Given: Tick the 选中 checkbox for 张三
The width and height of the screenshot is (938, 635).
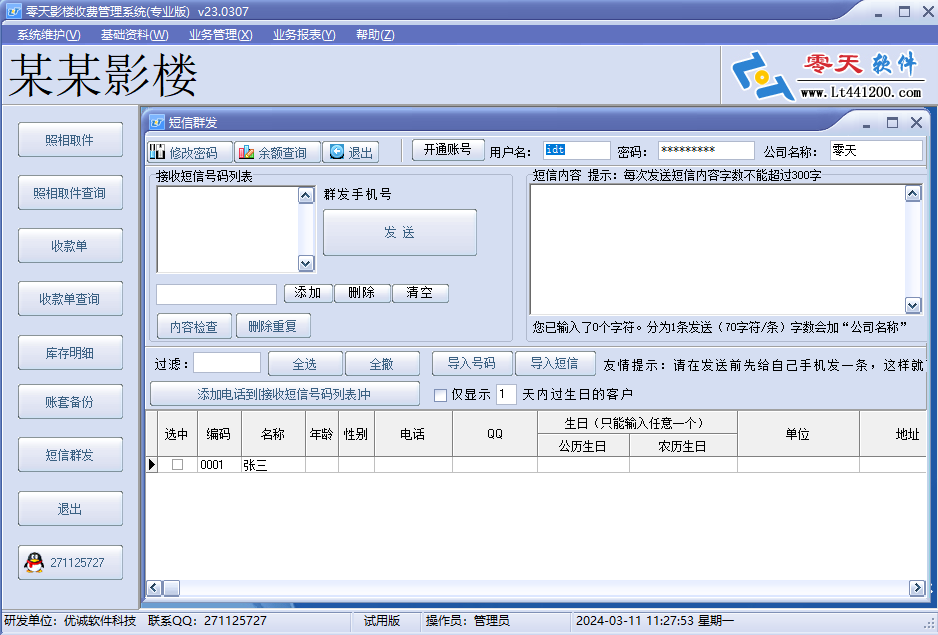Looking at the screenshot, I should tap(177, 465).
